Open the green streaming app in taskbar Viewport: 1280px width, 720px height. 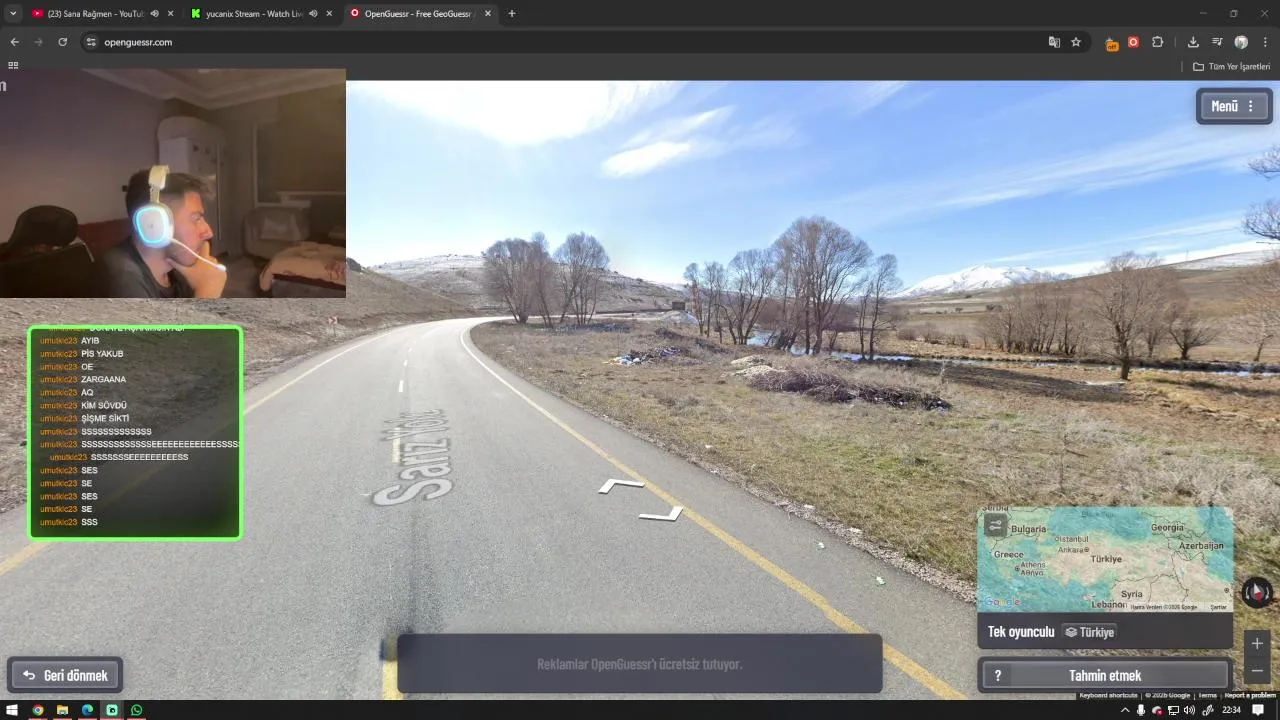point(112,710)
